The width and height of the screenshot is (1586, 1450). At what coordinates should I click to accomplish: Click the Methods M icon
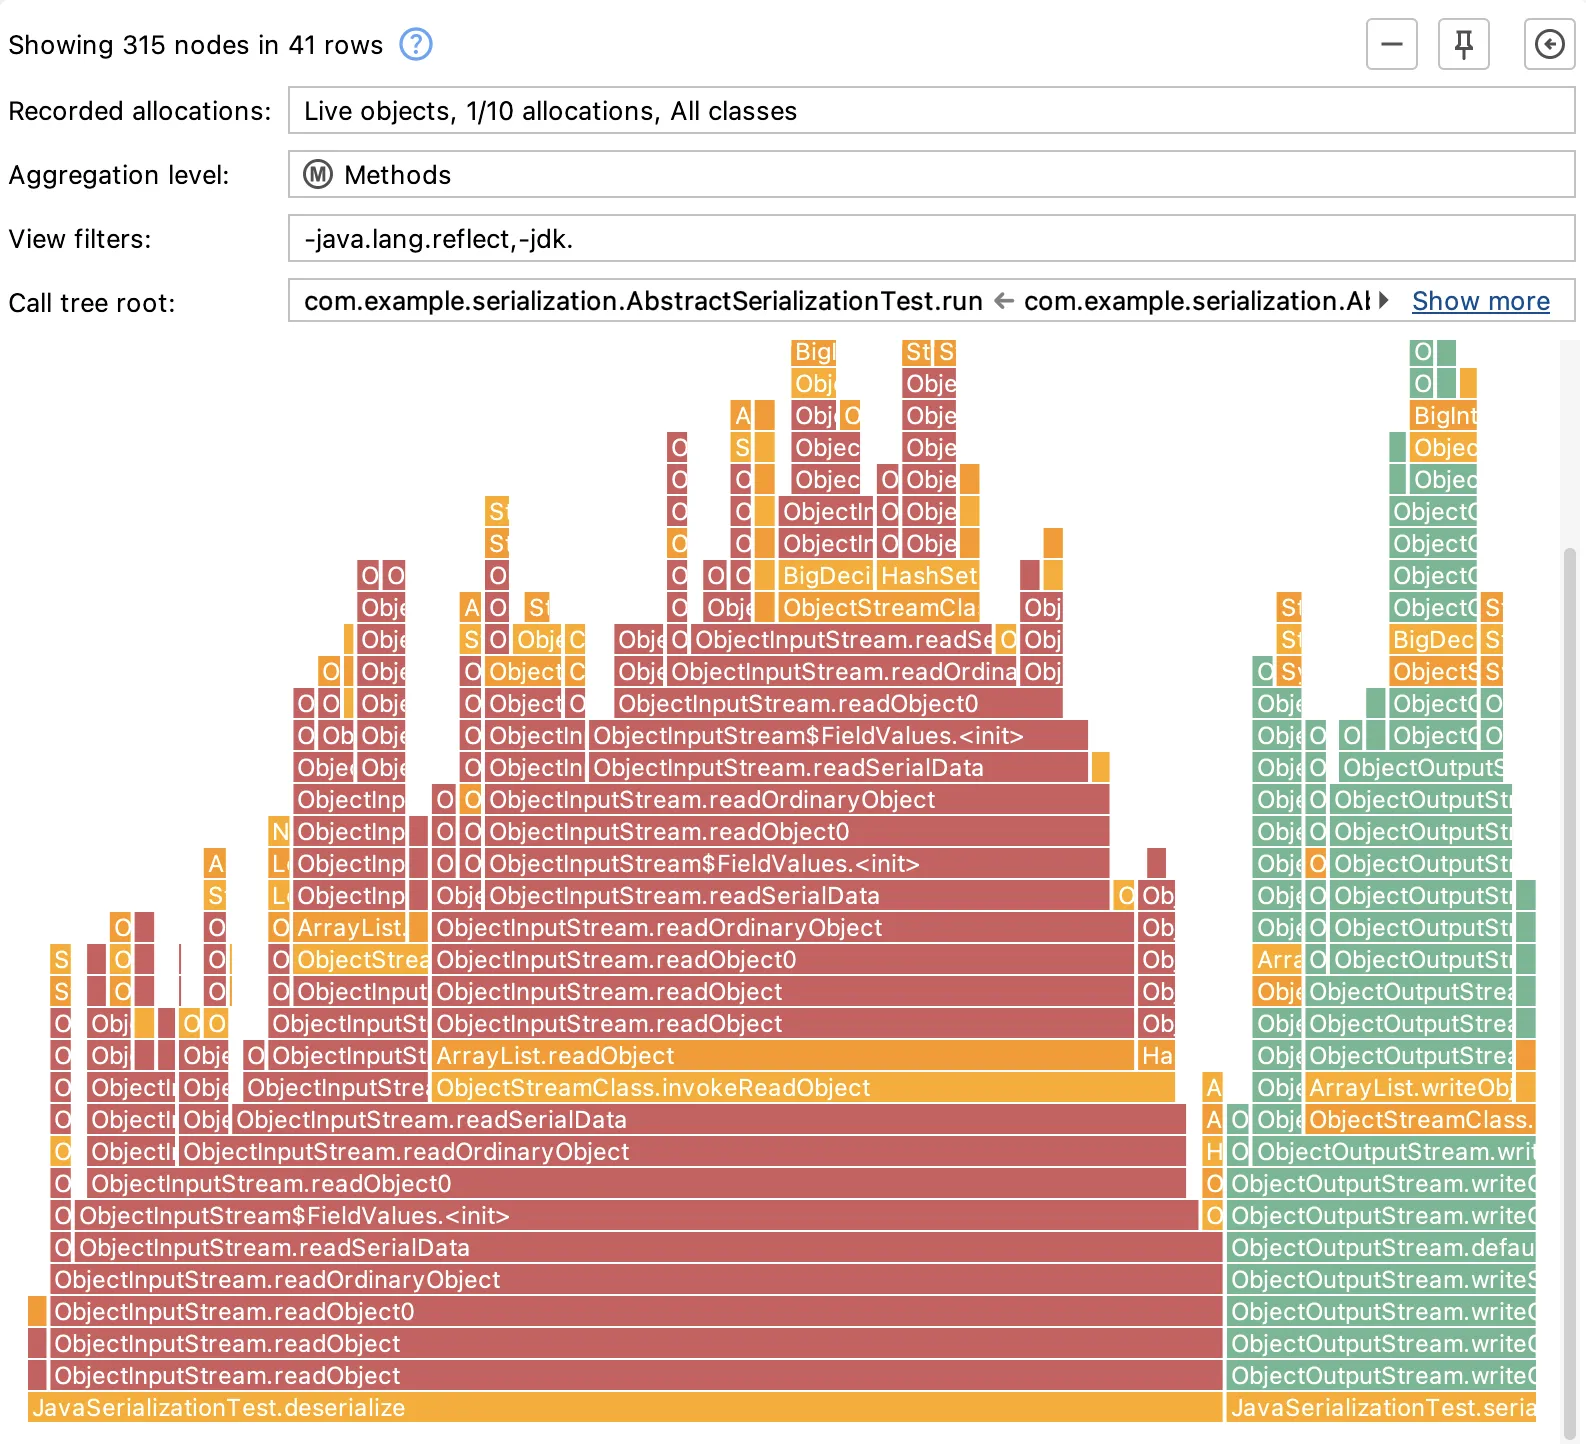(x=318, y=174)
